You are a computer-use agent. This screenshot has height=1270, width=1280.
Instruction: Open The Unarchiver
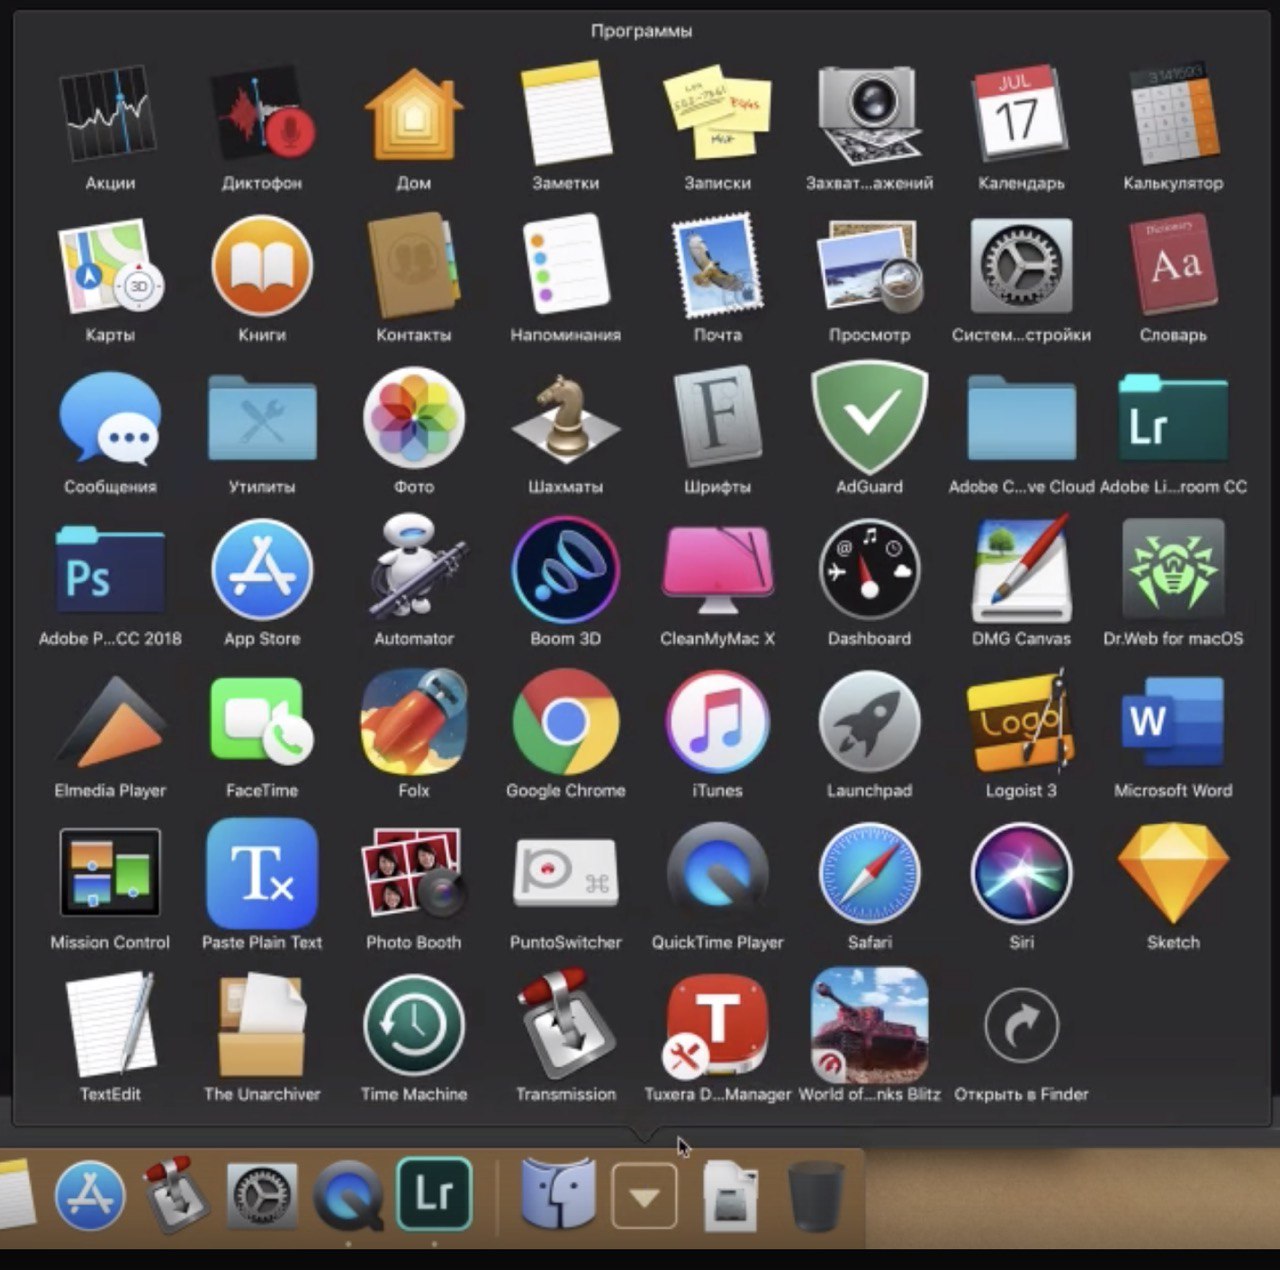(262, 1025)
